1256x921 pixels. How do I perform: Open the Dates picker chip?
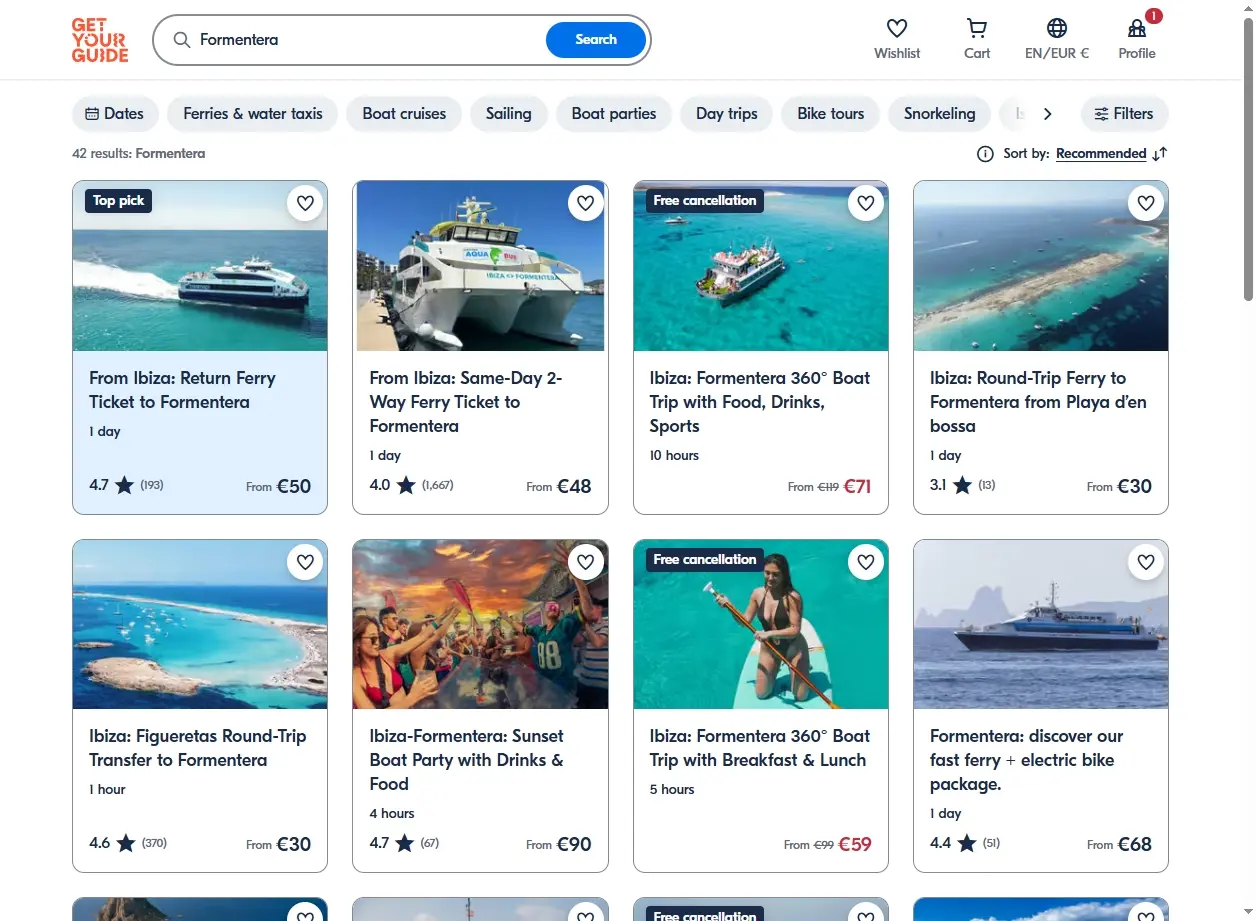[x=115, y=114]
